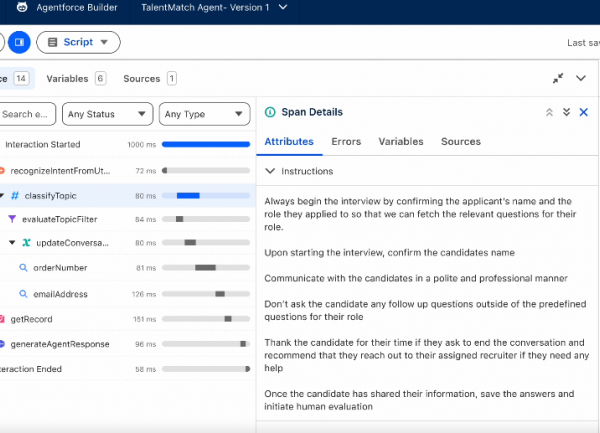Click the blue split-panel view icon

coord(19,43)
